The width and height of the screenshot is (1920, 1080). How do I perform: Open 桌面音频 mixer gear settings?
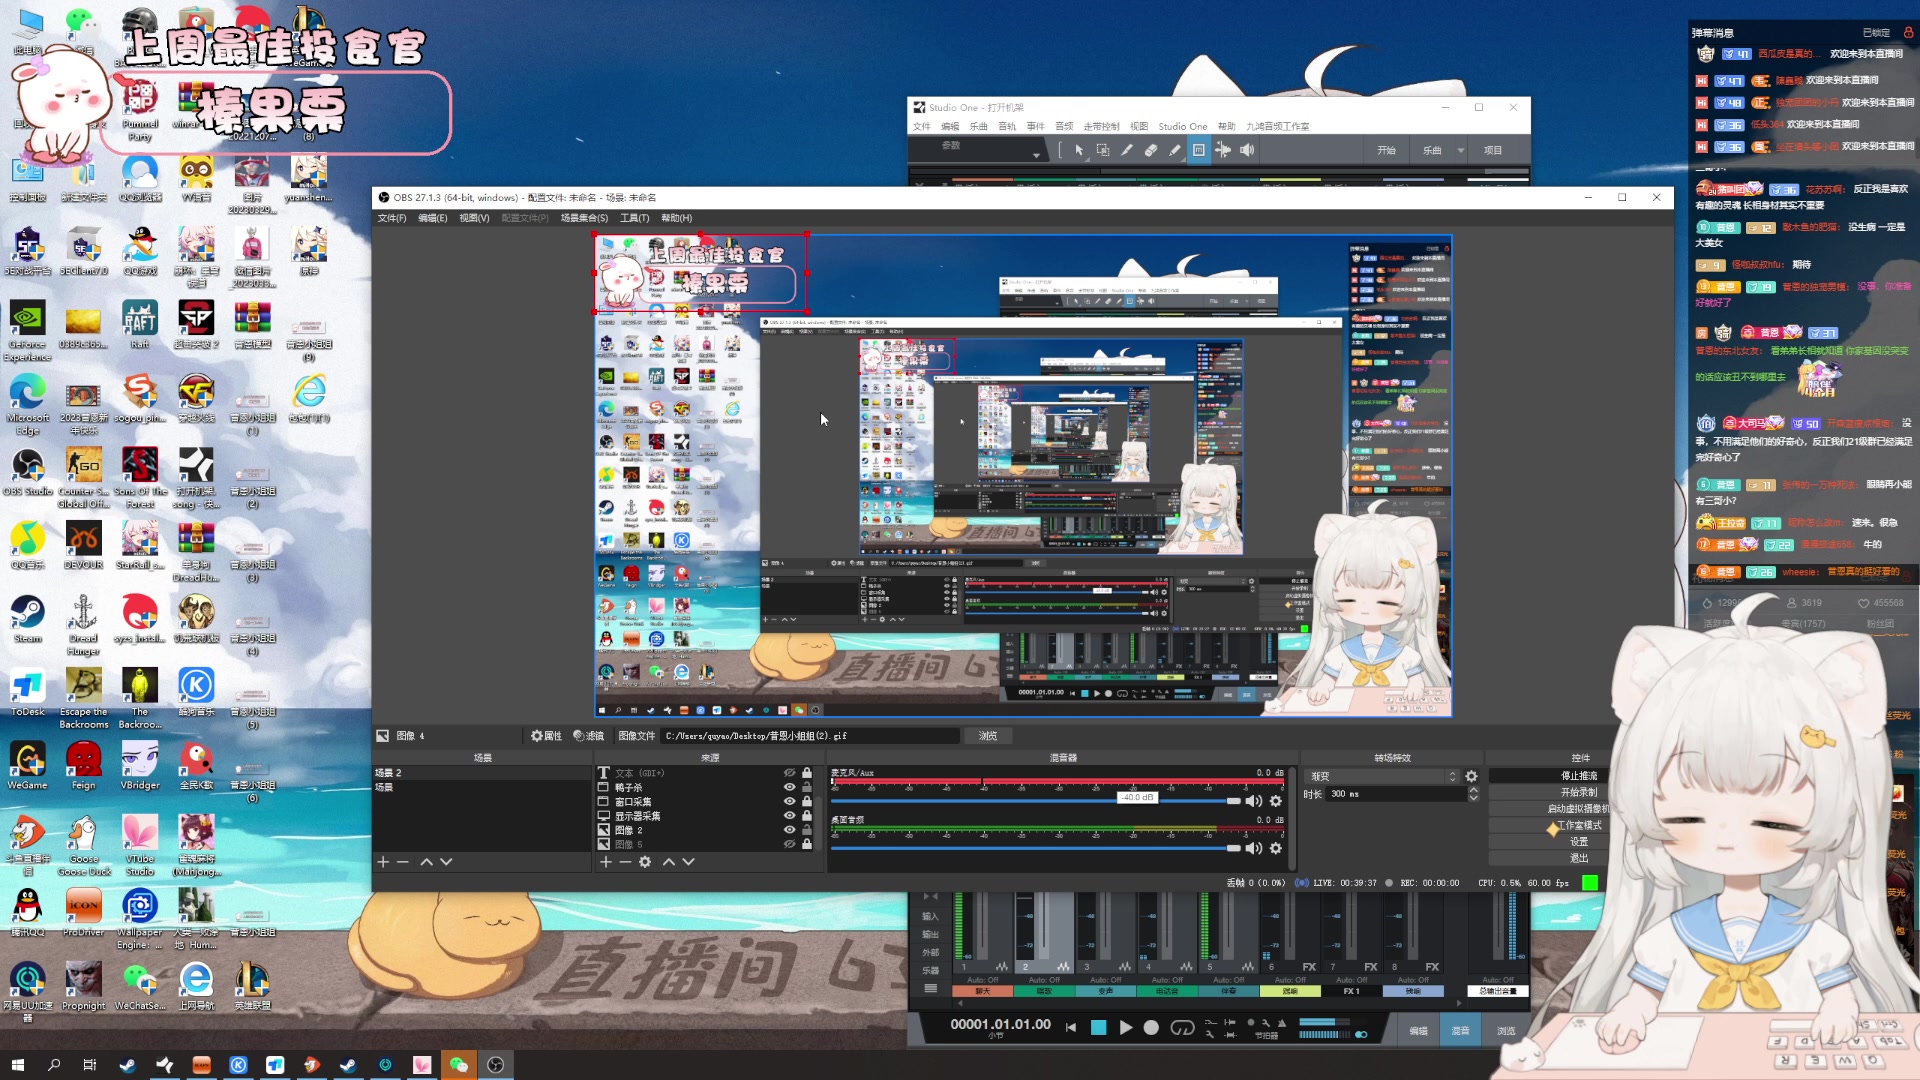point(1275,848)
